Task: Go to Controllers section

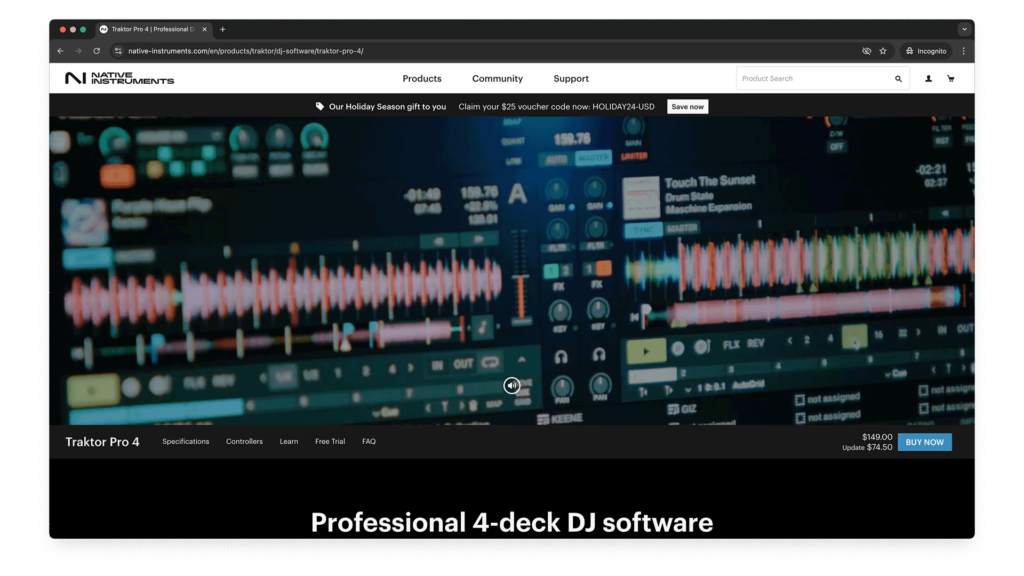Action: click(244, 441)
